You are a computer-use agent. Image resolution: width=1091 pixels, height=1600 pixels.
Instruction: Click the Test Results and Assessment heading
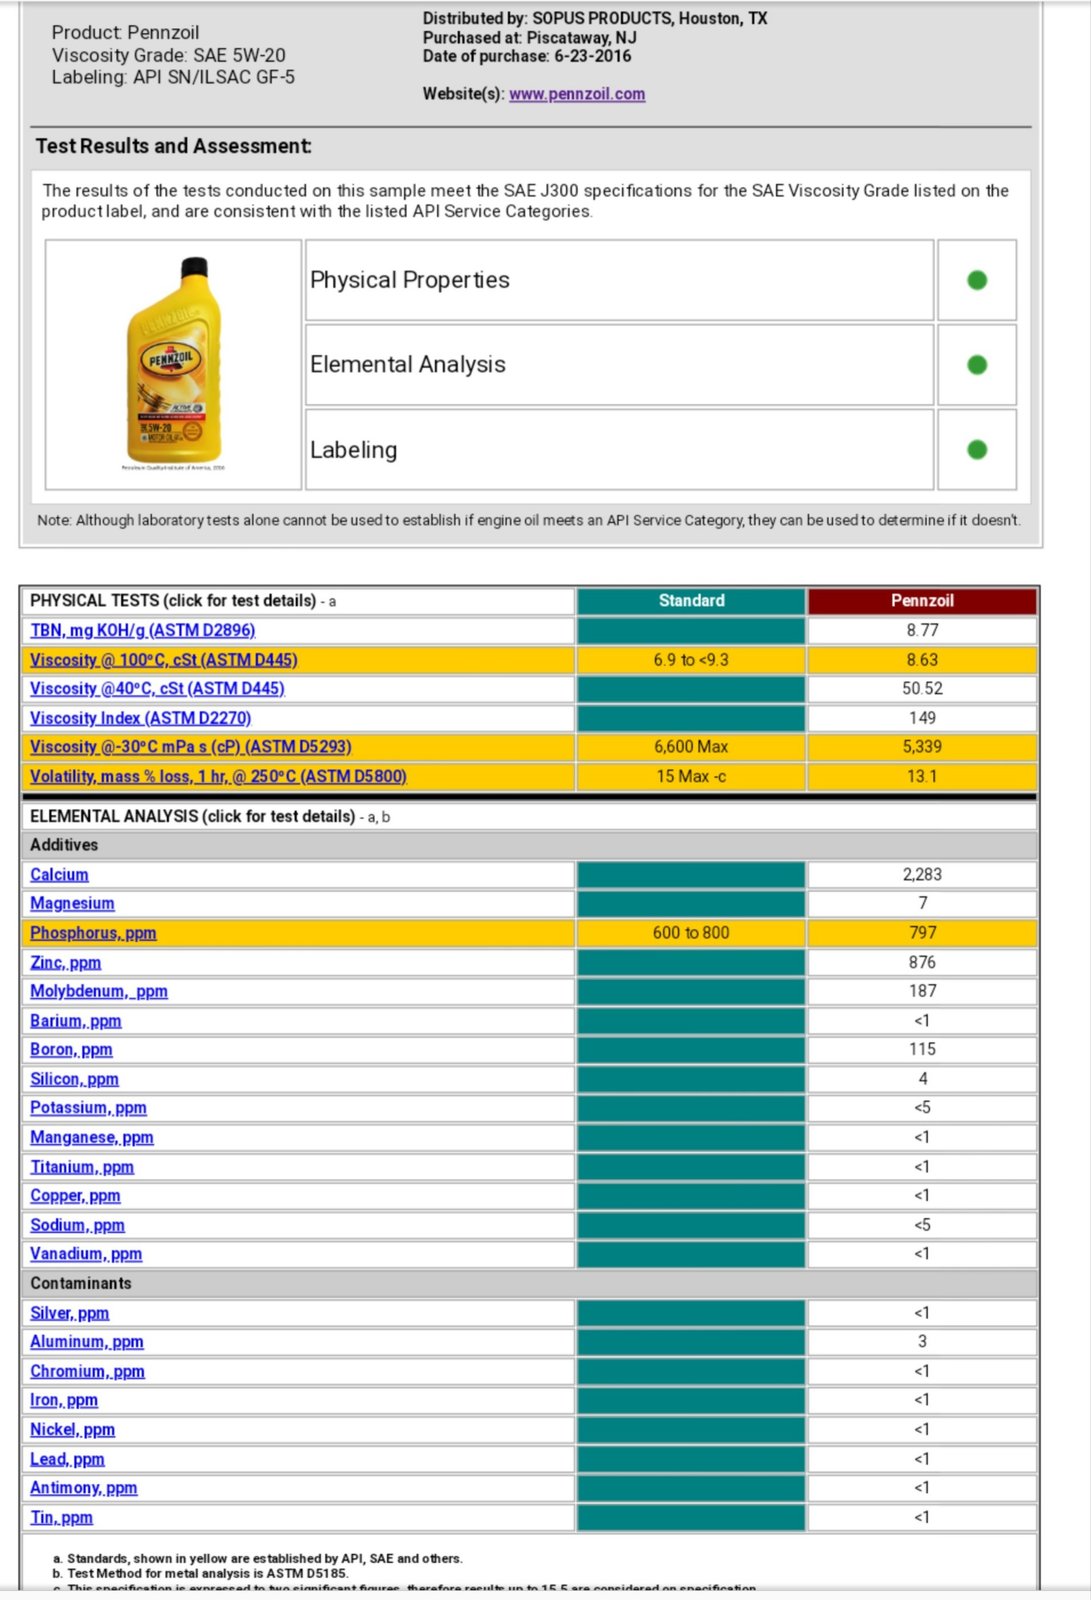pyautogui.click(x=174, y=146)
